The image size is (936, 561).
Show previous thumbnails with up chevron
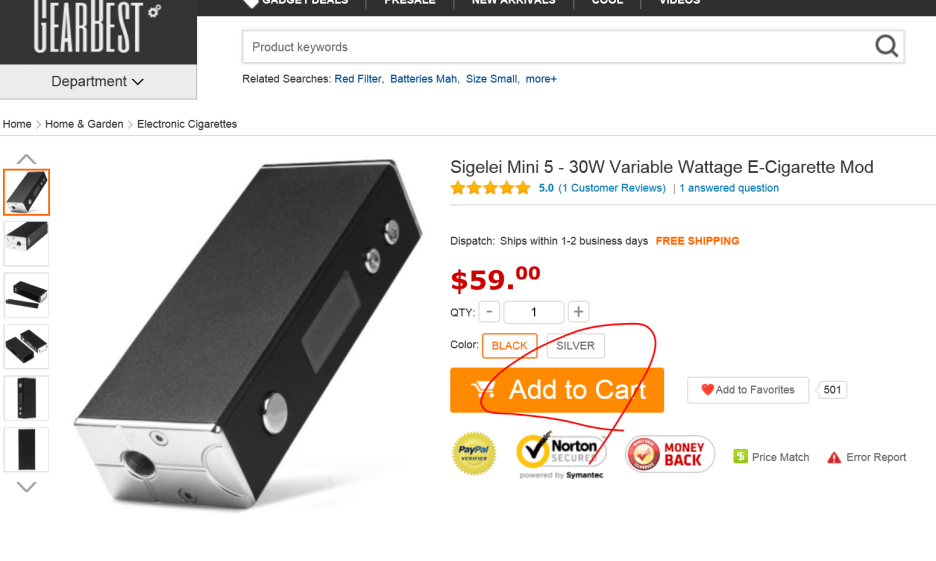click(x=26, y=159)
